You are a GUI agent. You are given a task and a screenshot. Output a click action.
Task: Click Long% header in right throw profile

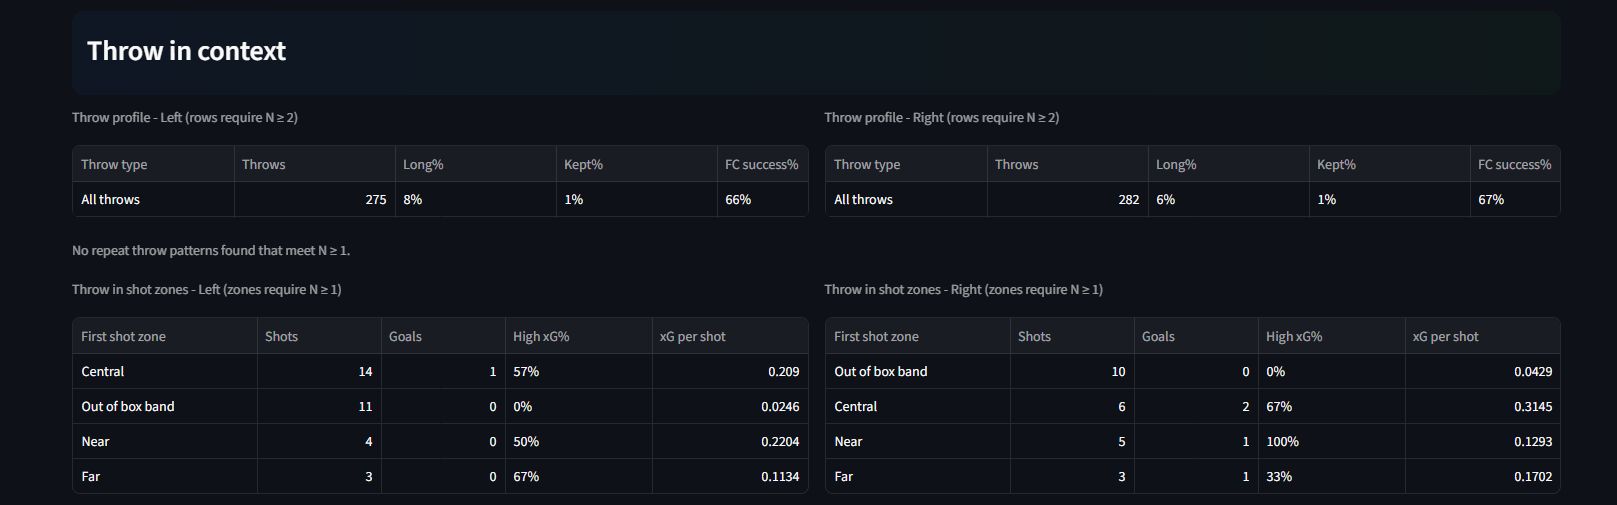coord(1228,164)
